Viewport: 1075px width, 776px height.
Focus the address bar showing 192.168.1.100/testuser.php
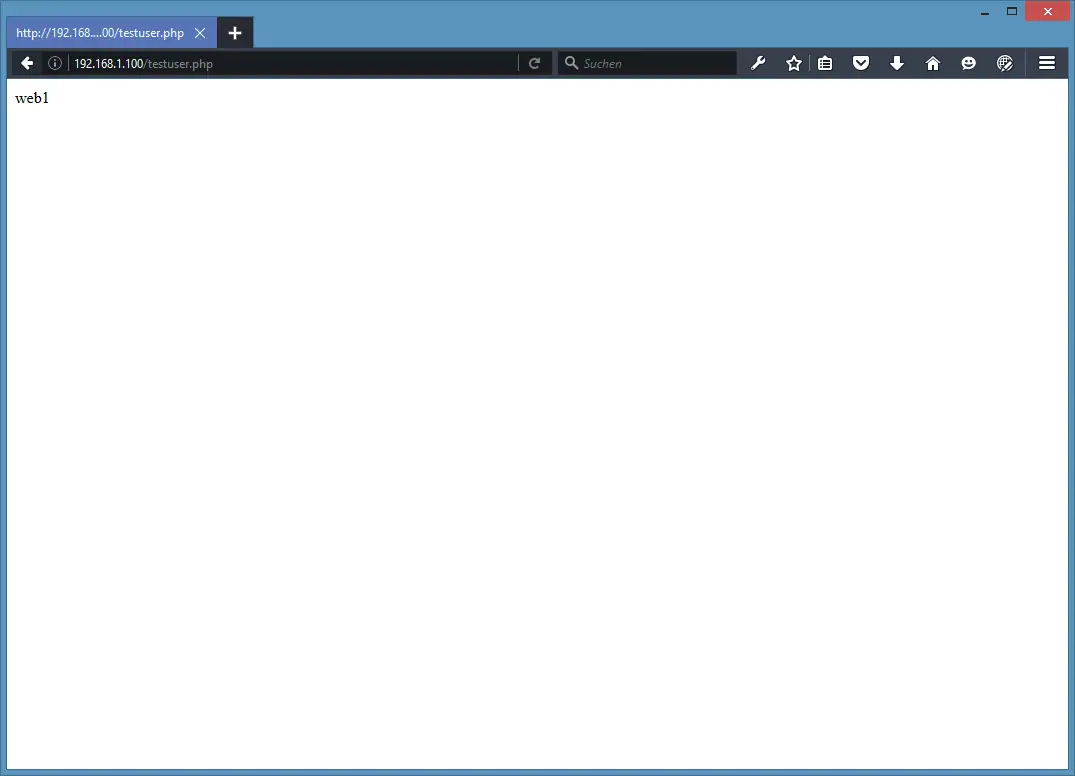tap(295, 63)
